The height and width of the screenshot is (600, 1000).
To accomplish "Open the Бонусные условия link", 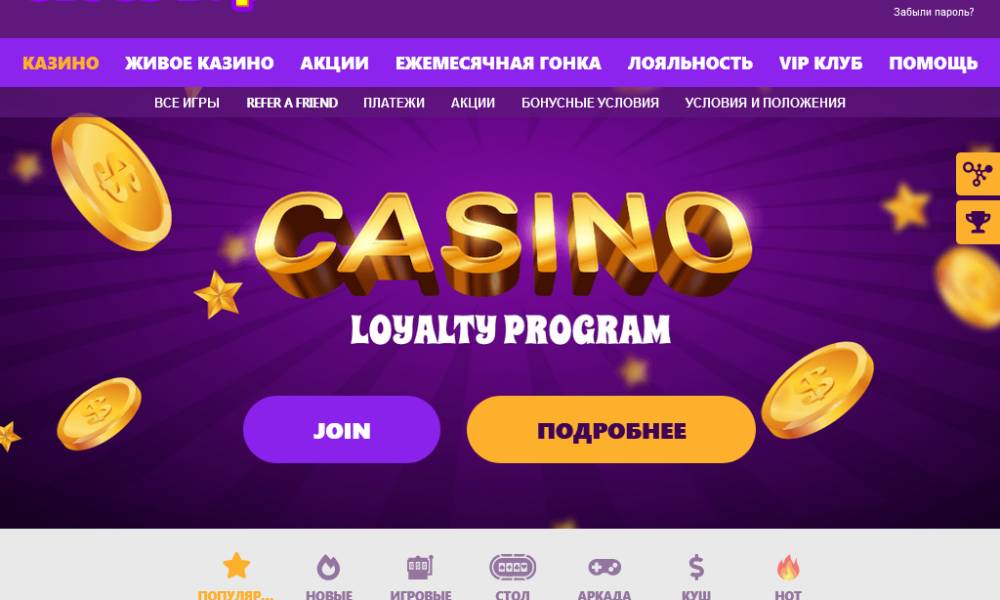I will [x=590, y=103].
